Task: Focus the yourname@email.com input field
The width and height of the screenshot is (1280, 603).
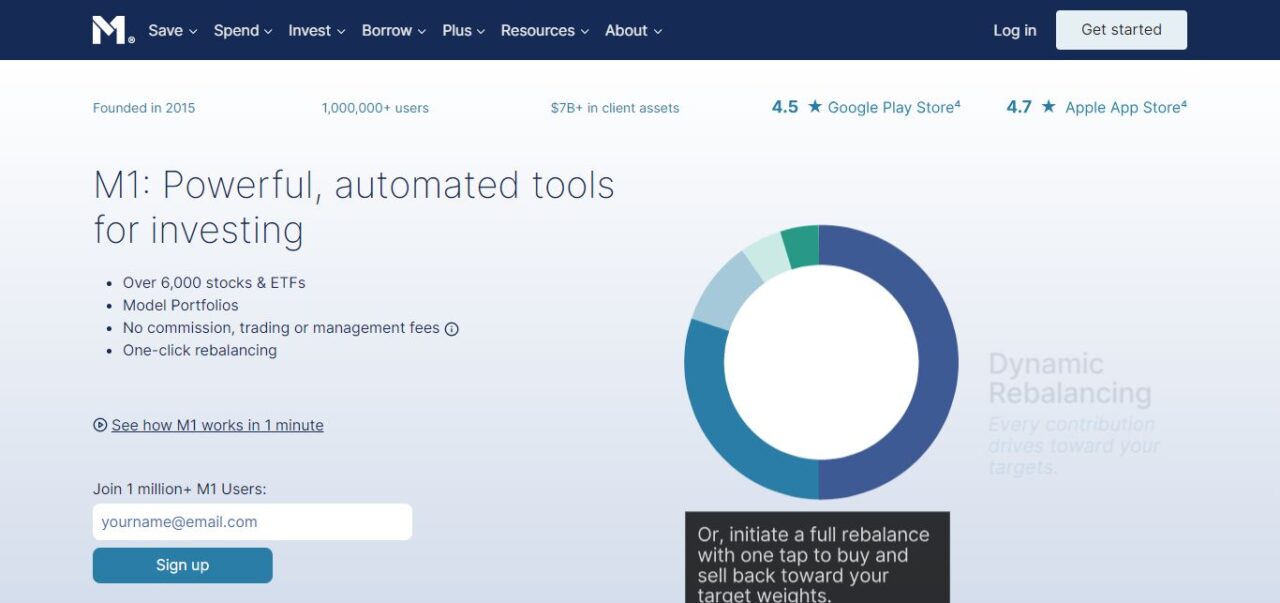Action: point(252,522)
